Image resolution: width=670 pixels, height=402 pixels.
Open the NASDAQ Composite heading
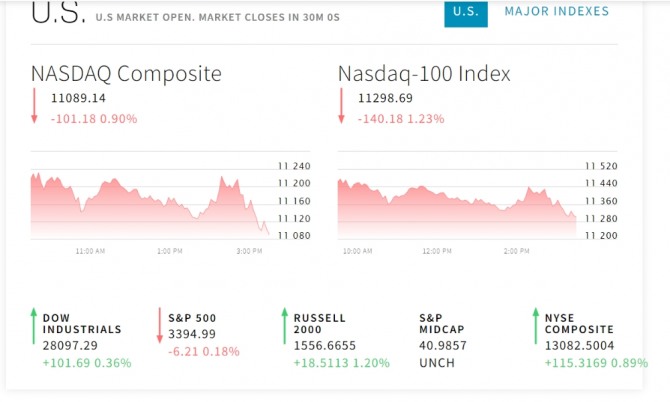click(x=126, y=74)
